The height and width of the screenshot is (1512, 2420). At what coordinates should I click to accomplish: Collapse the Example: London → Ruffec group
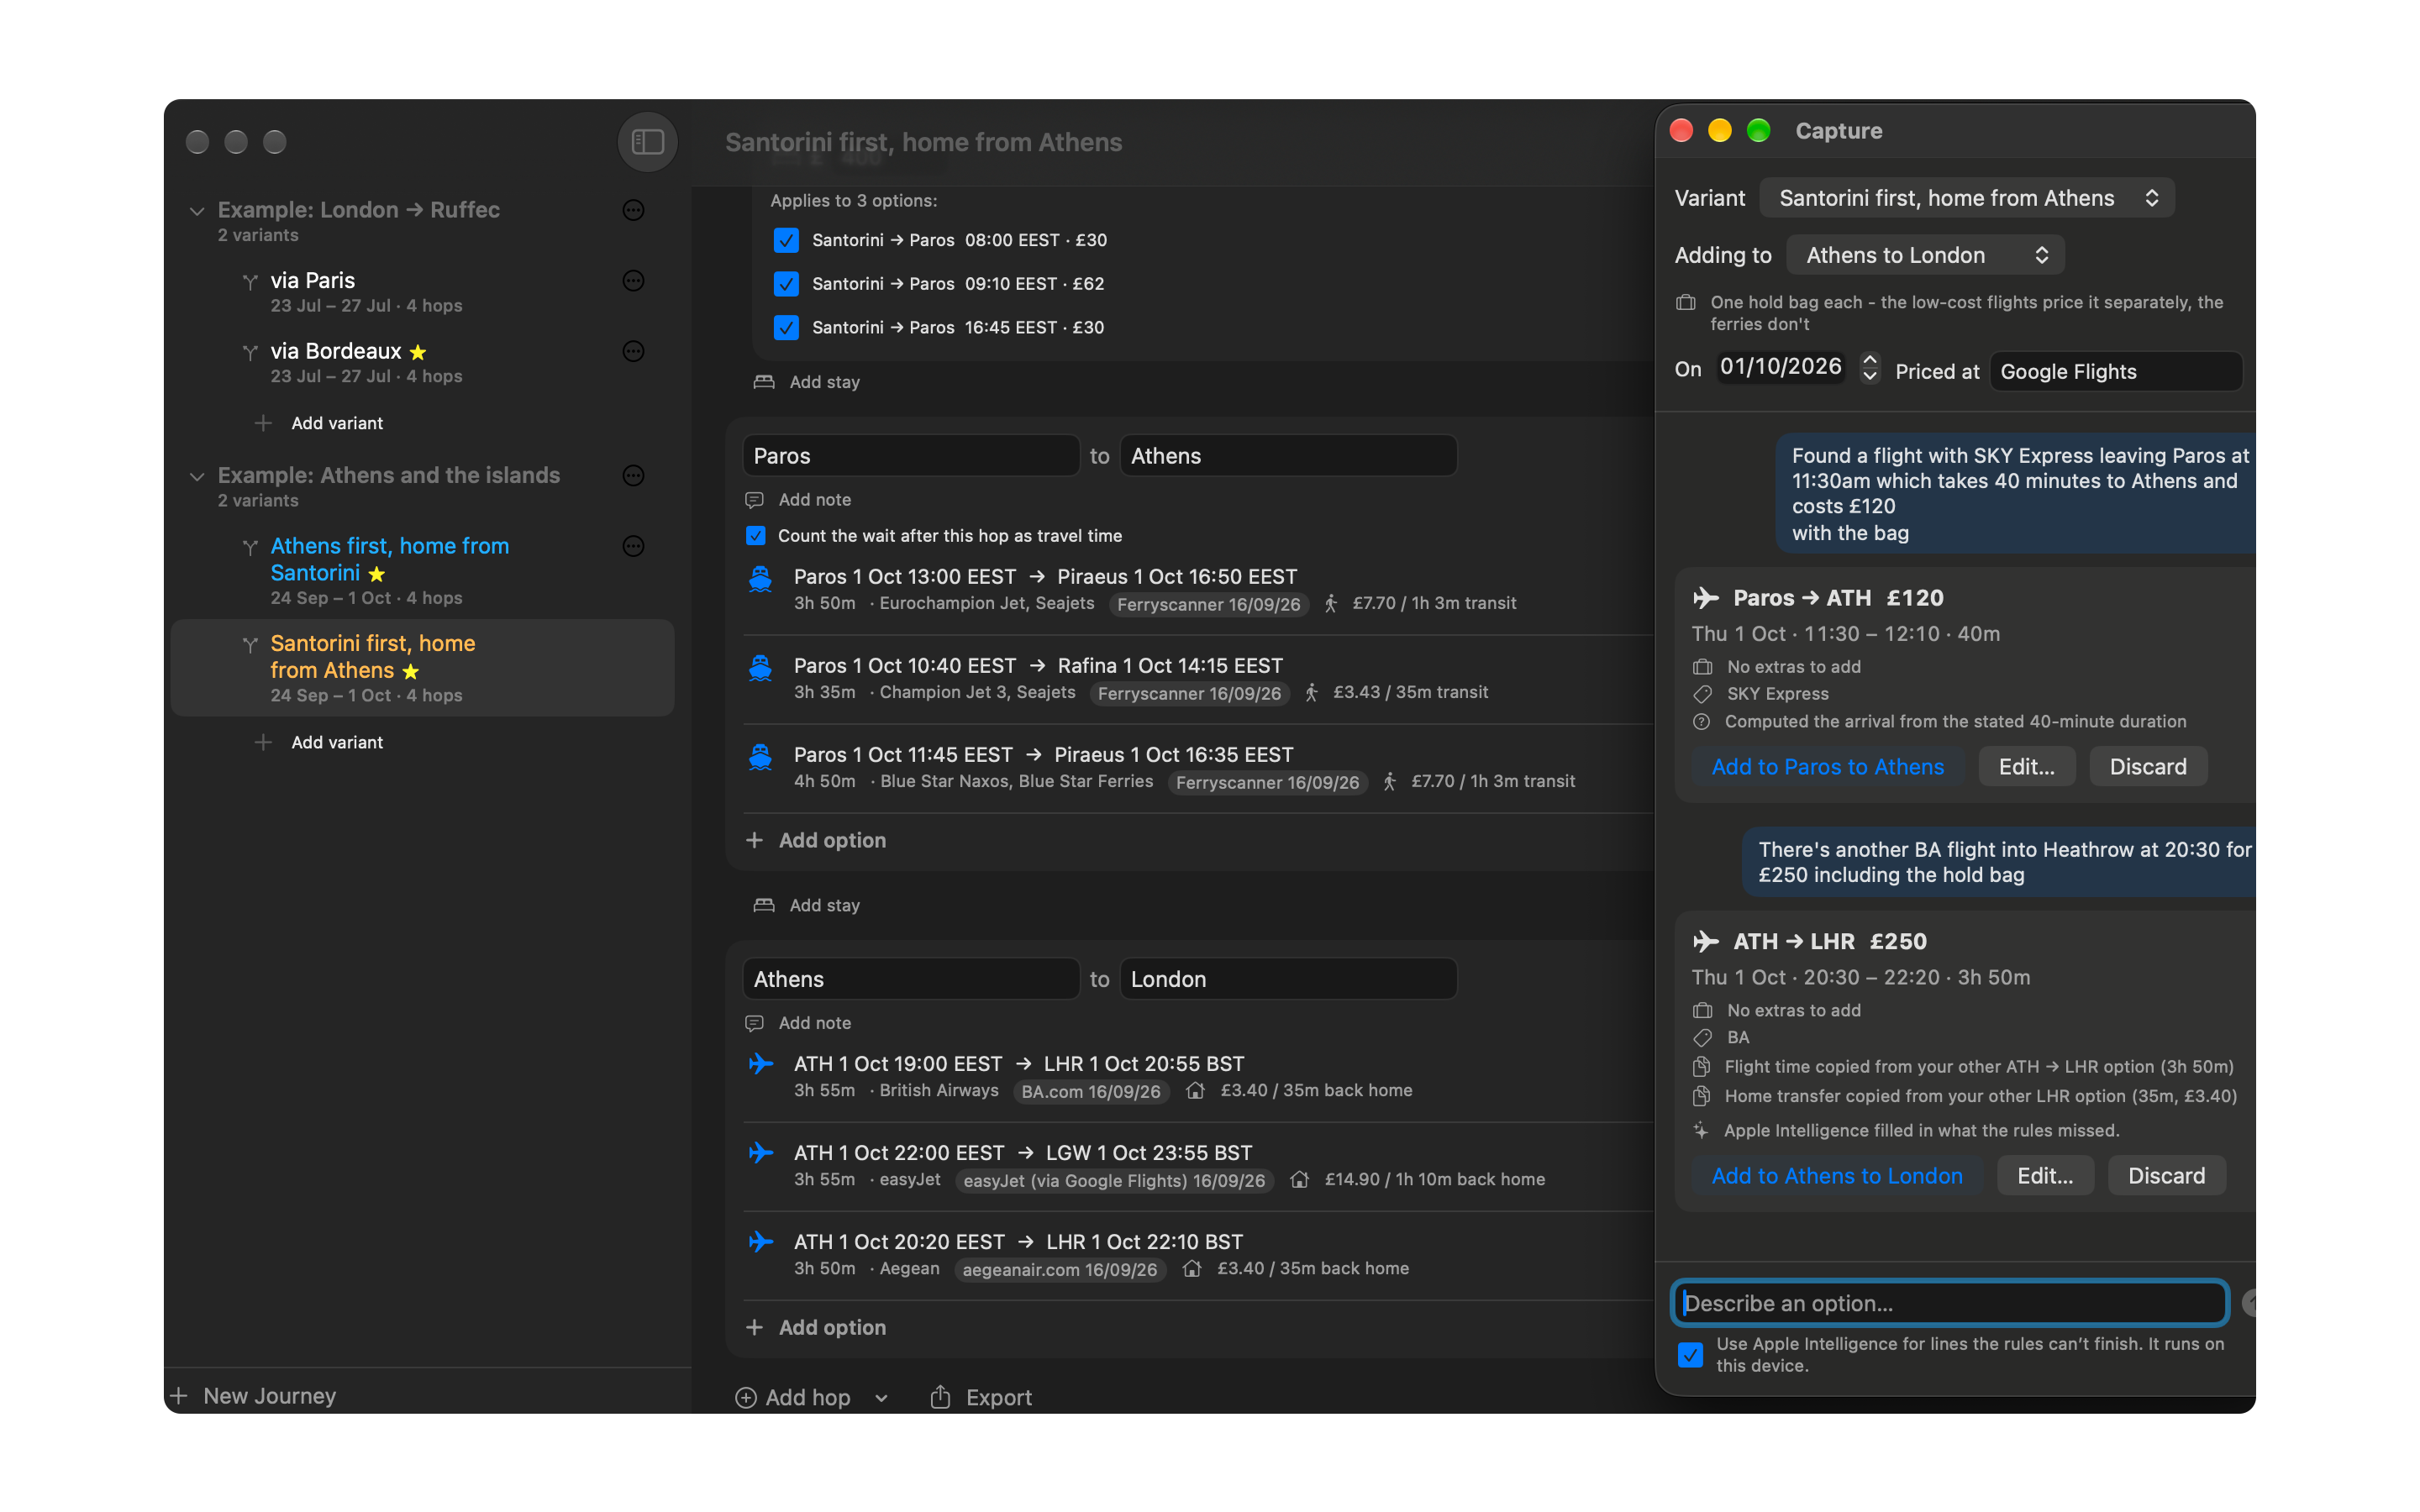tap(197, 211)
